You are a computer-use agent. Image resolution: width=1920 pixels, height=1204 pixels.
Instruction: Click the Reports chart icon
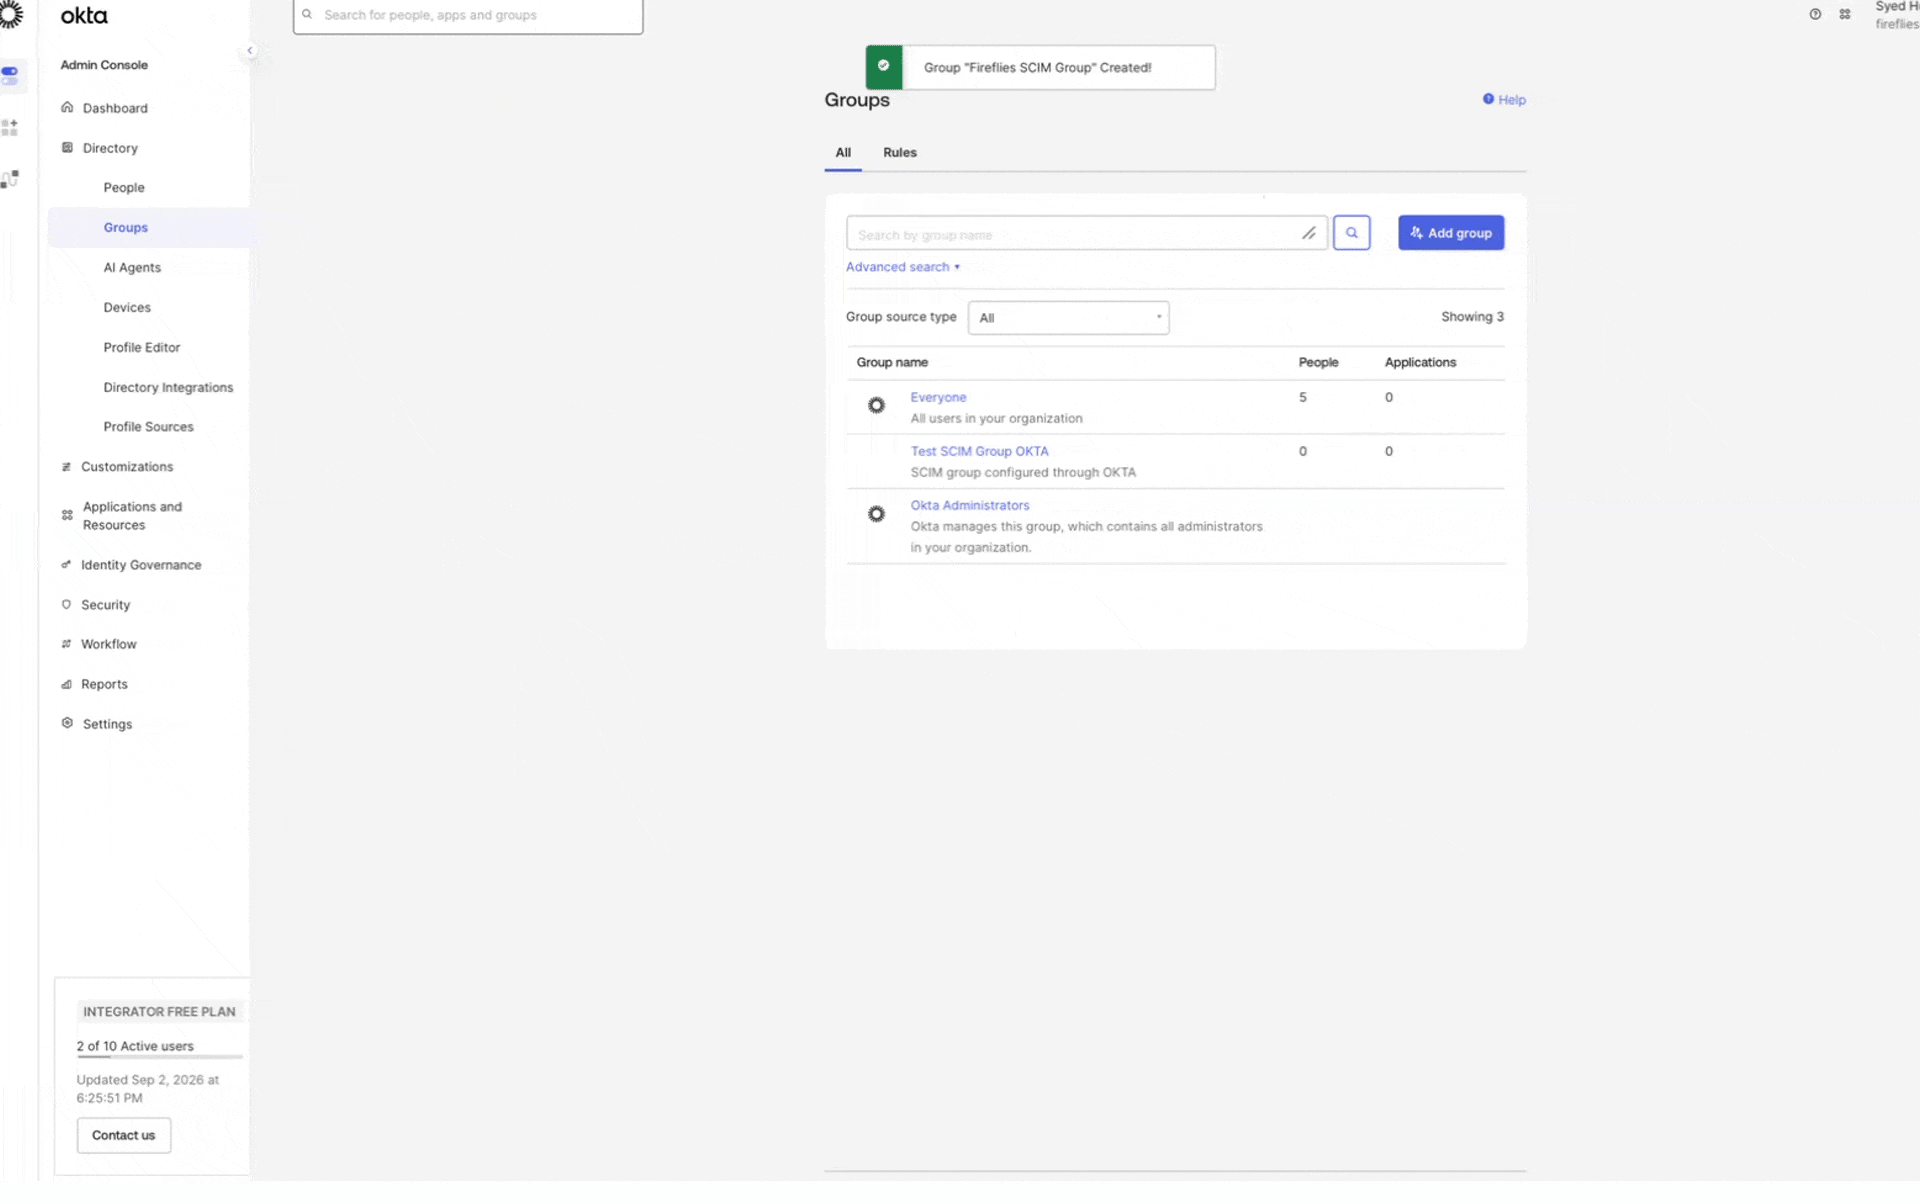point(66,685)
